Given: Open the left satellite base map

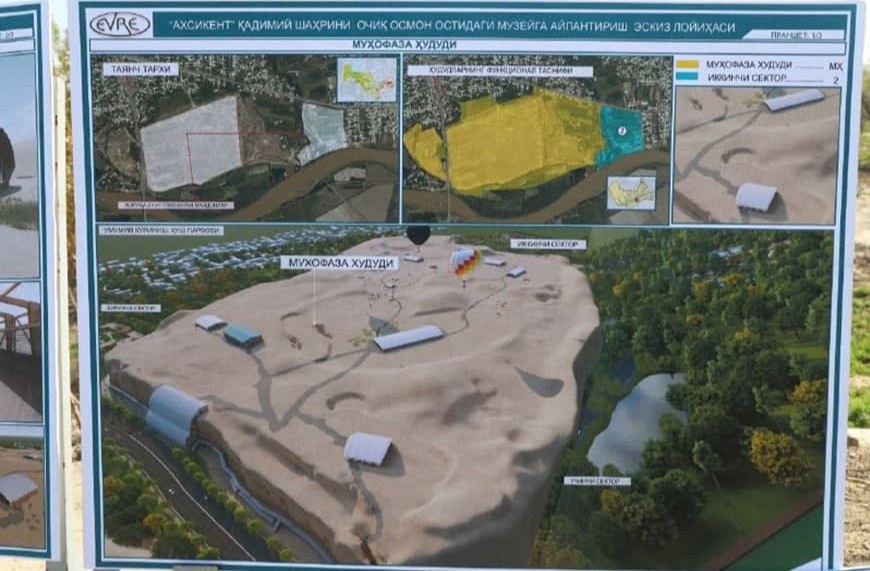Looking at the screenshot, I should (x=245, y=140).
